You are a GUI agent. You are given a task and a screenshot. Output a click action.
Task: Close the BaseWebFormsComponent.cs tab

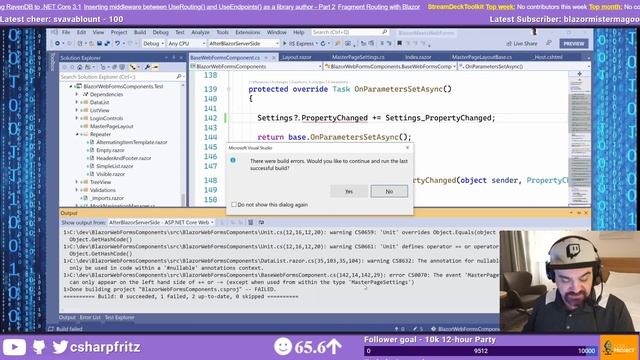point(275,58)
